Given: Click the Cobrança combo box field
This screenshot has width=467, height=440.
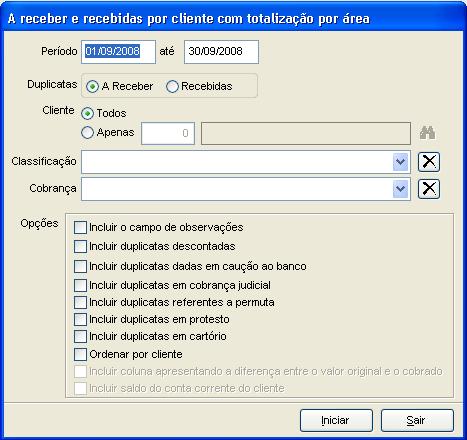Looking at the screenshot, I should [246, 189].
